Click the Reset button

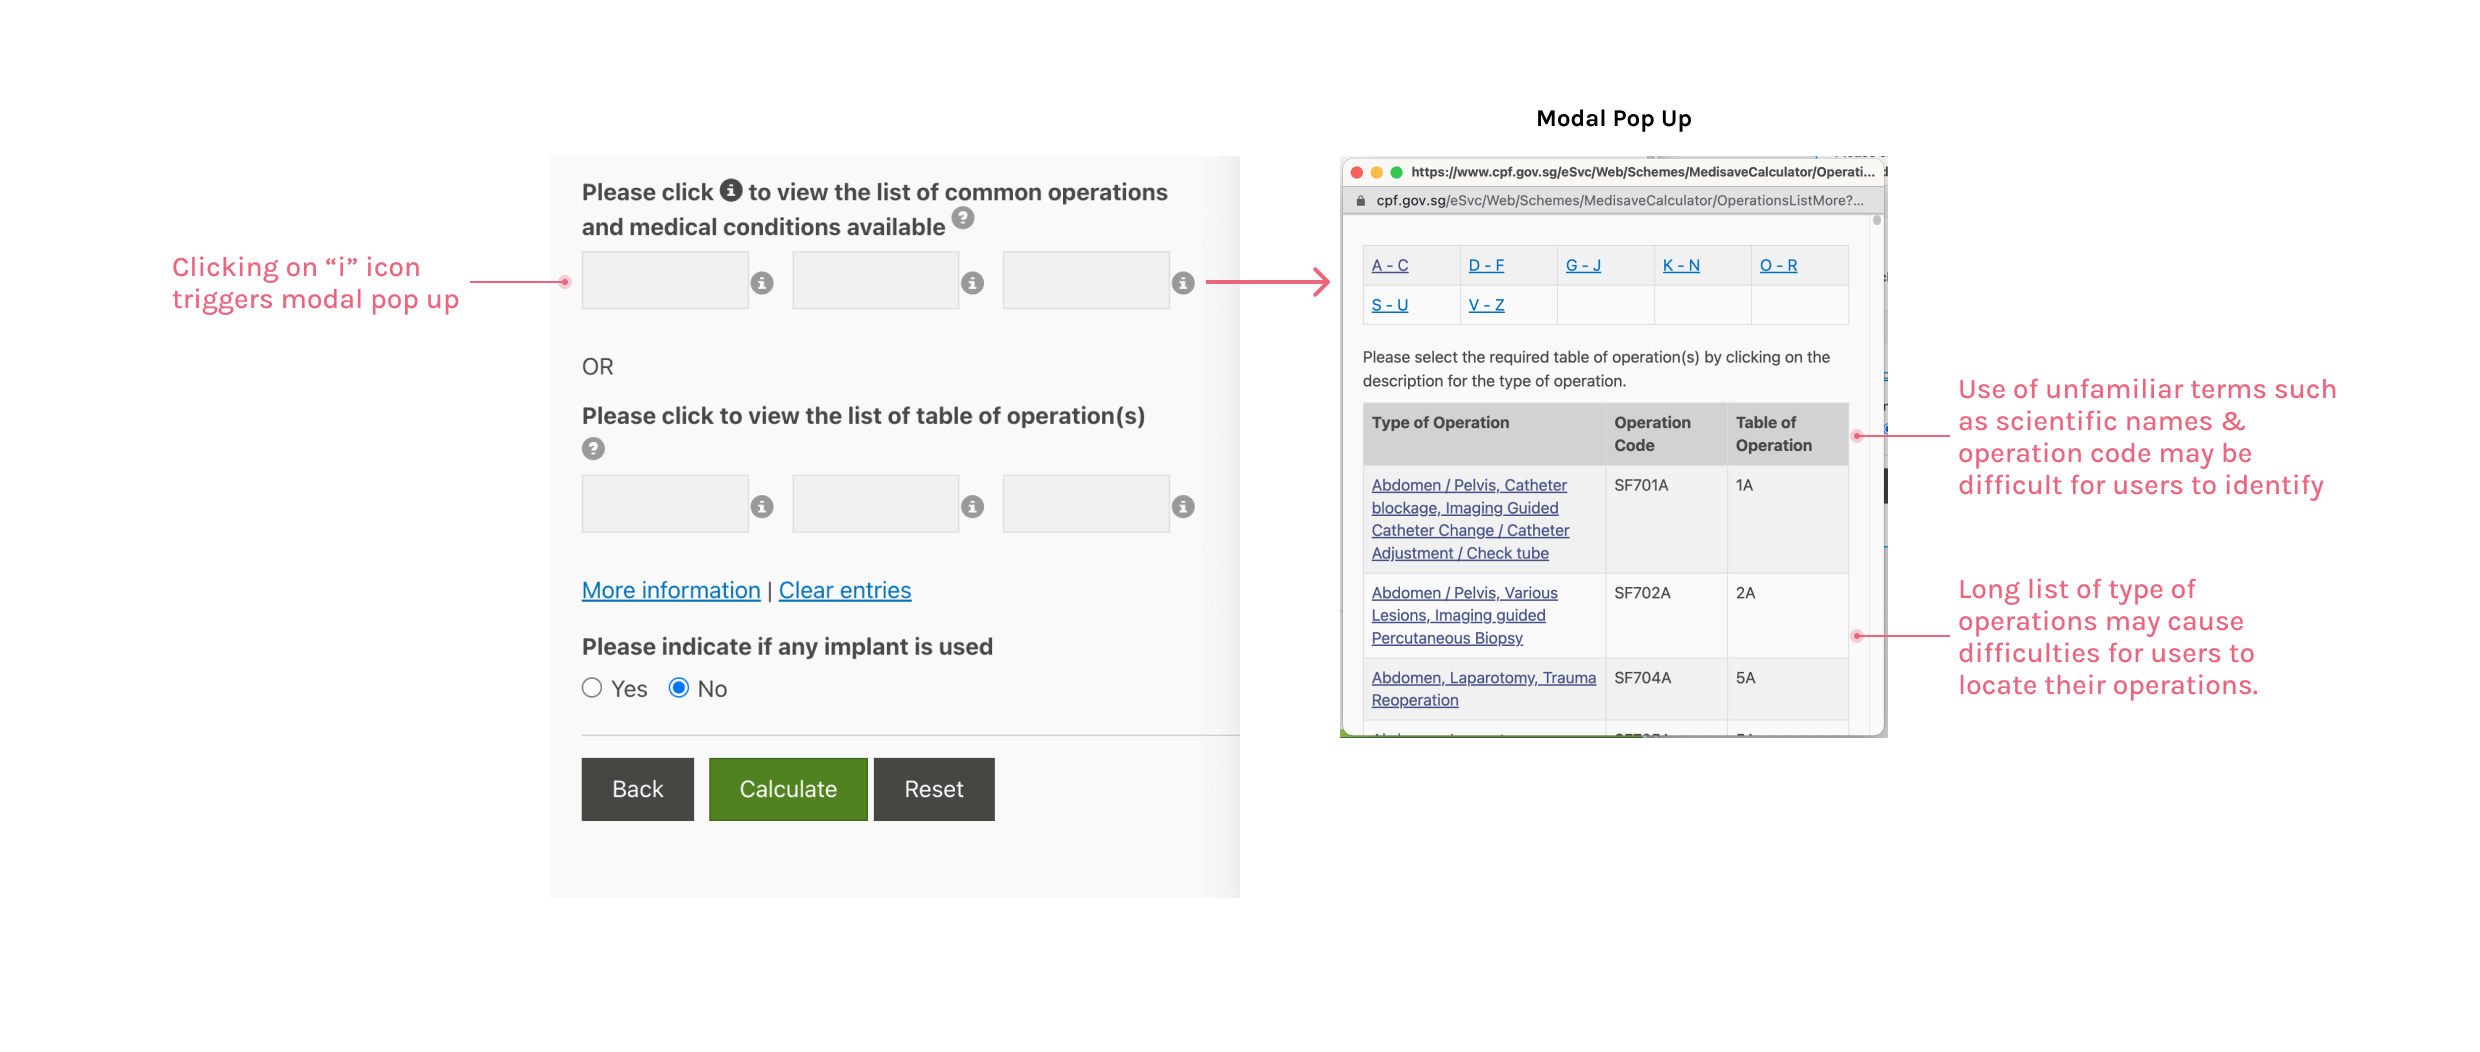pyautogui.click(x=934, y=789)
